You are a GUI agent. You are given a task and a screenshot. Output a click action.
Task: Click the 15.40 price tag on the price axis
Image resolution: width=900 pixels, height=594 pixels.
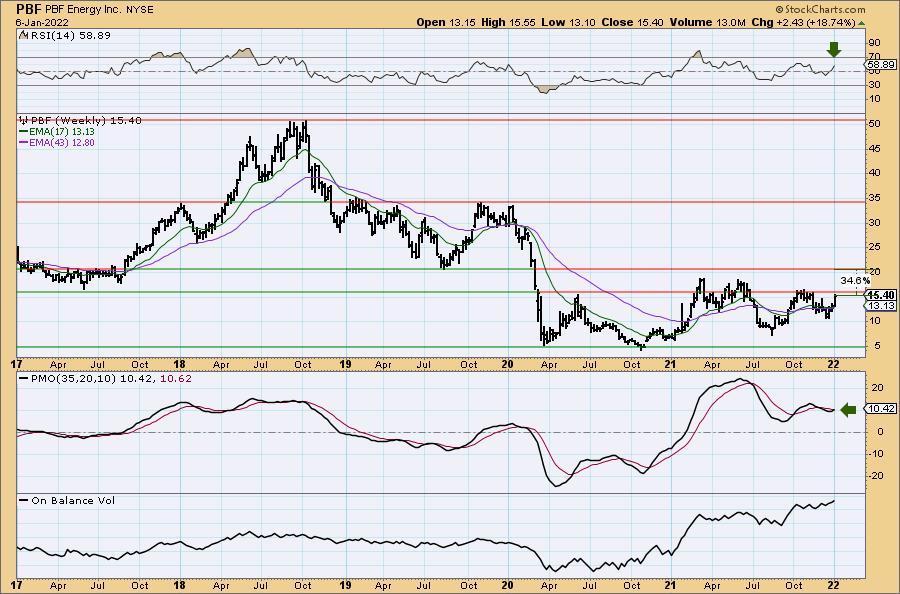tap(882, 295)
